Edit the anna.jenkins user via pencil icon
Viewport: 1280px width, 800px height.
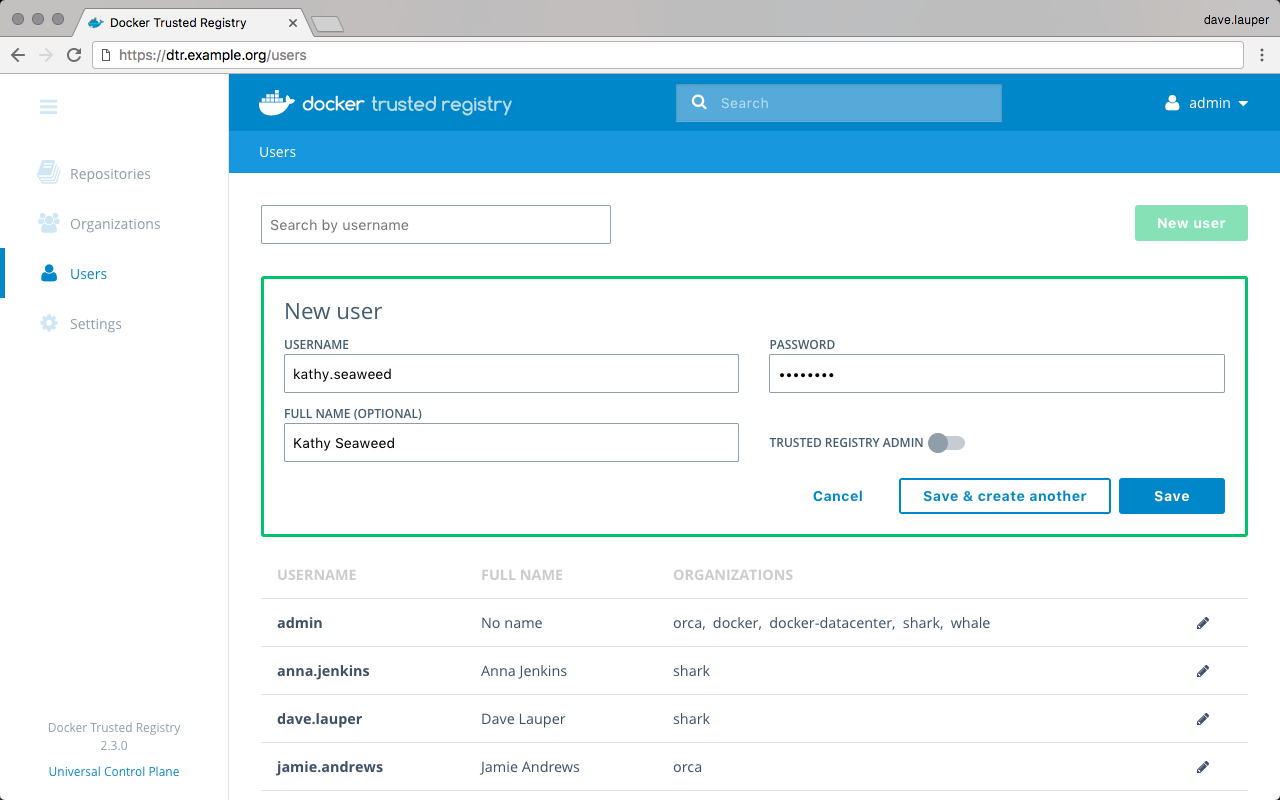(1203, 671)
